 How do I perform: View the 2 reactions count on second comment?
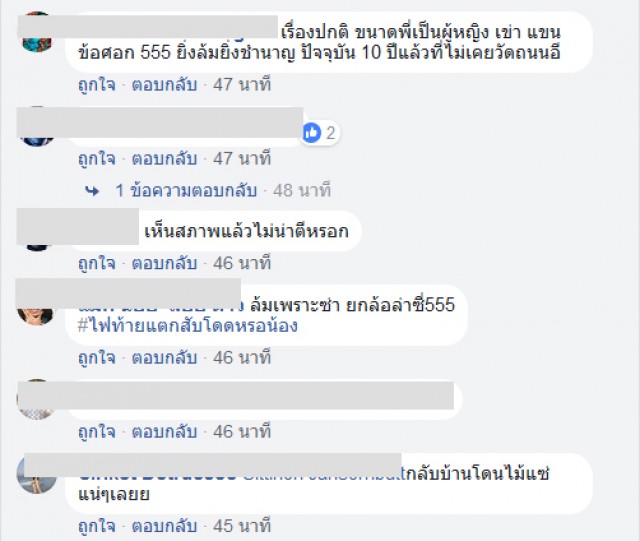[x=330, y=133]
